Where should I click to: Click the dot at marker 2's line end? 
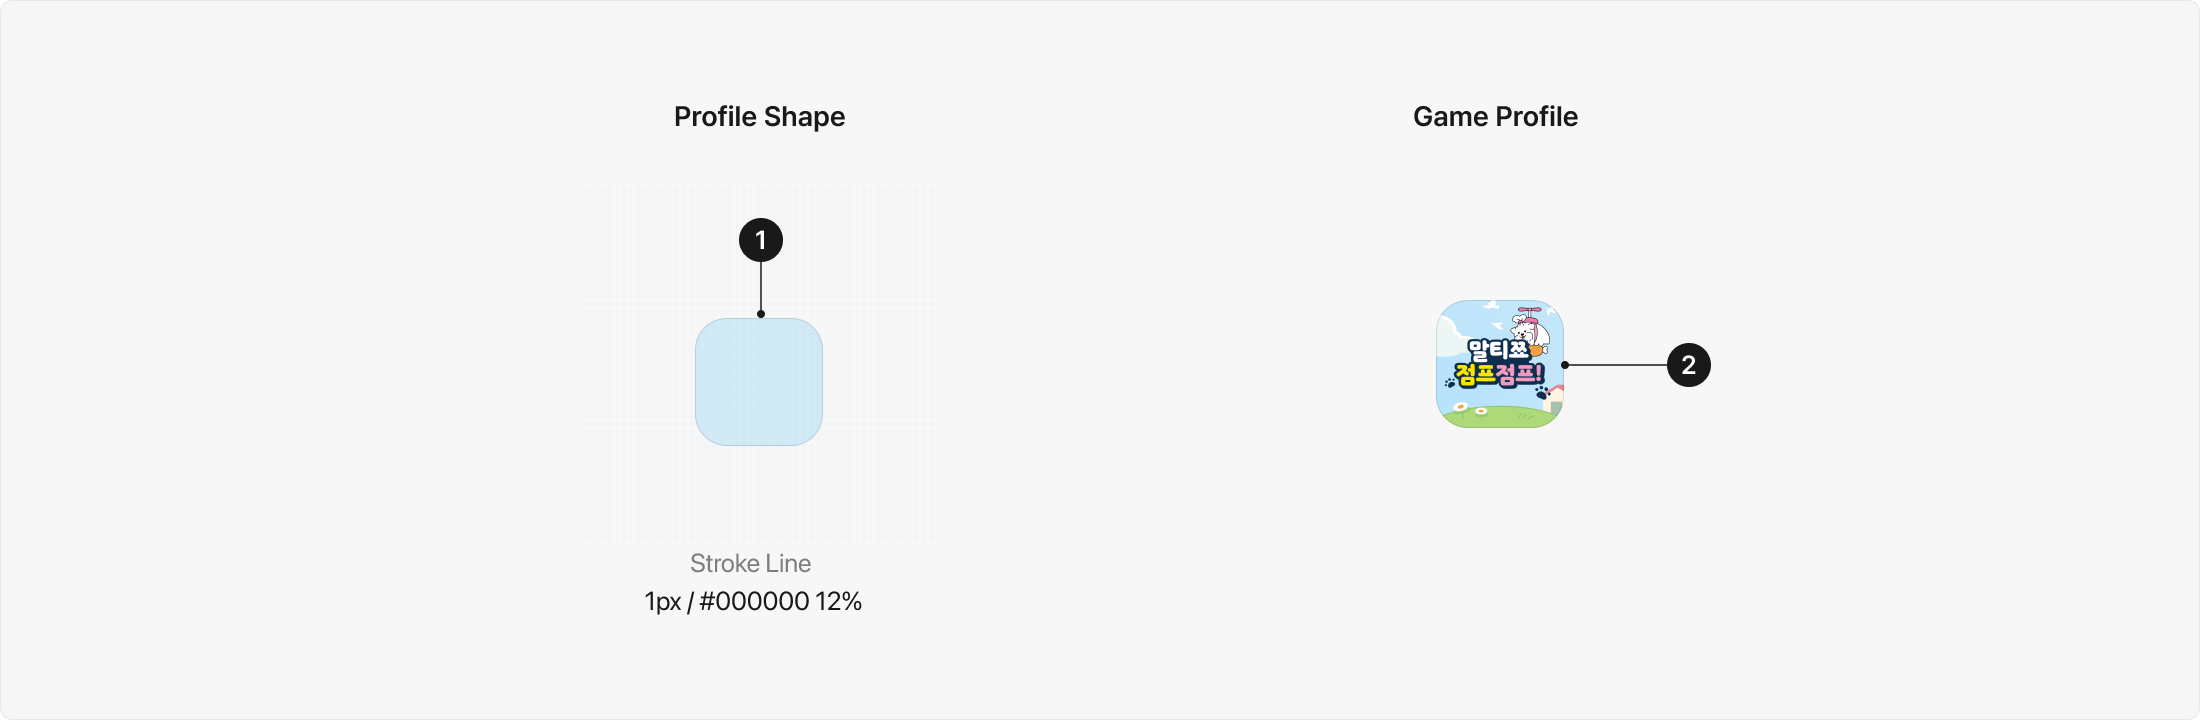(x=1565, y=365)
